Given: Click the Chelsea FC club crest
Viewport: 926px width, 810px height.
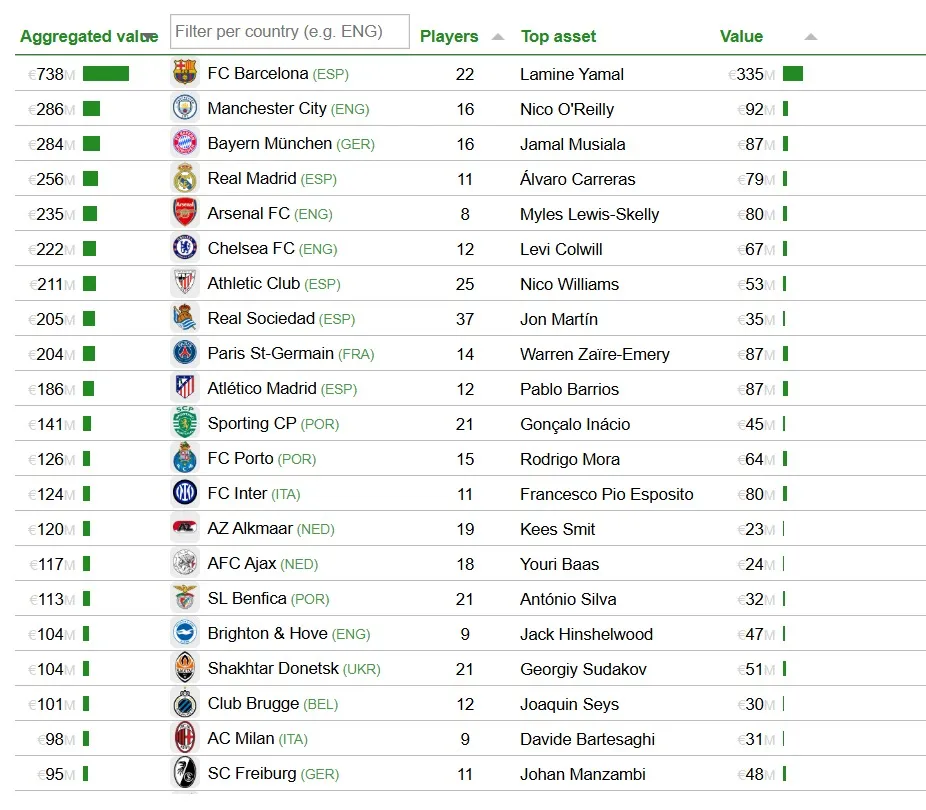Looking at the screenshot, I should coord(185,248).
